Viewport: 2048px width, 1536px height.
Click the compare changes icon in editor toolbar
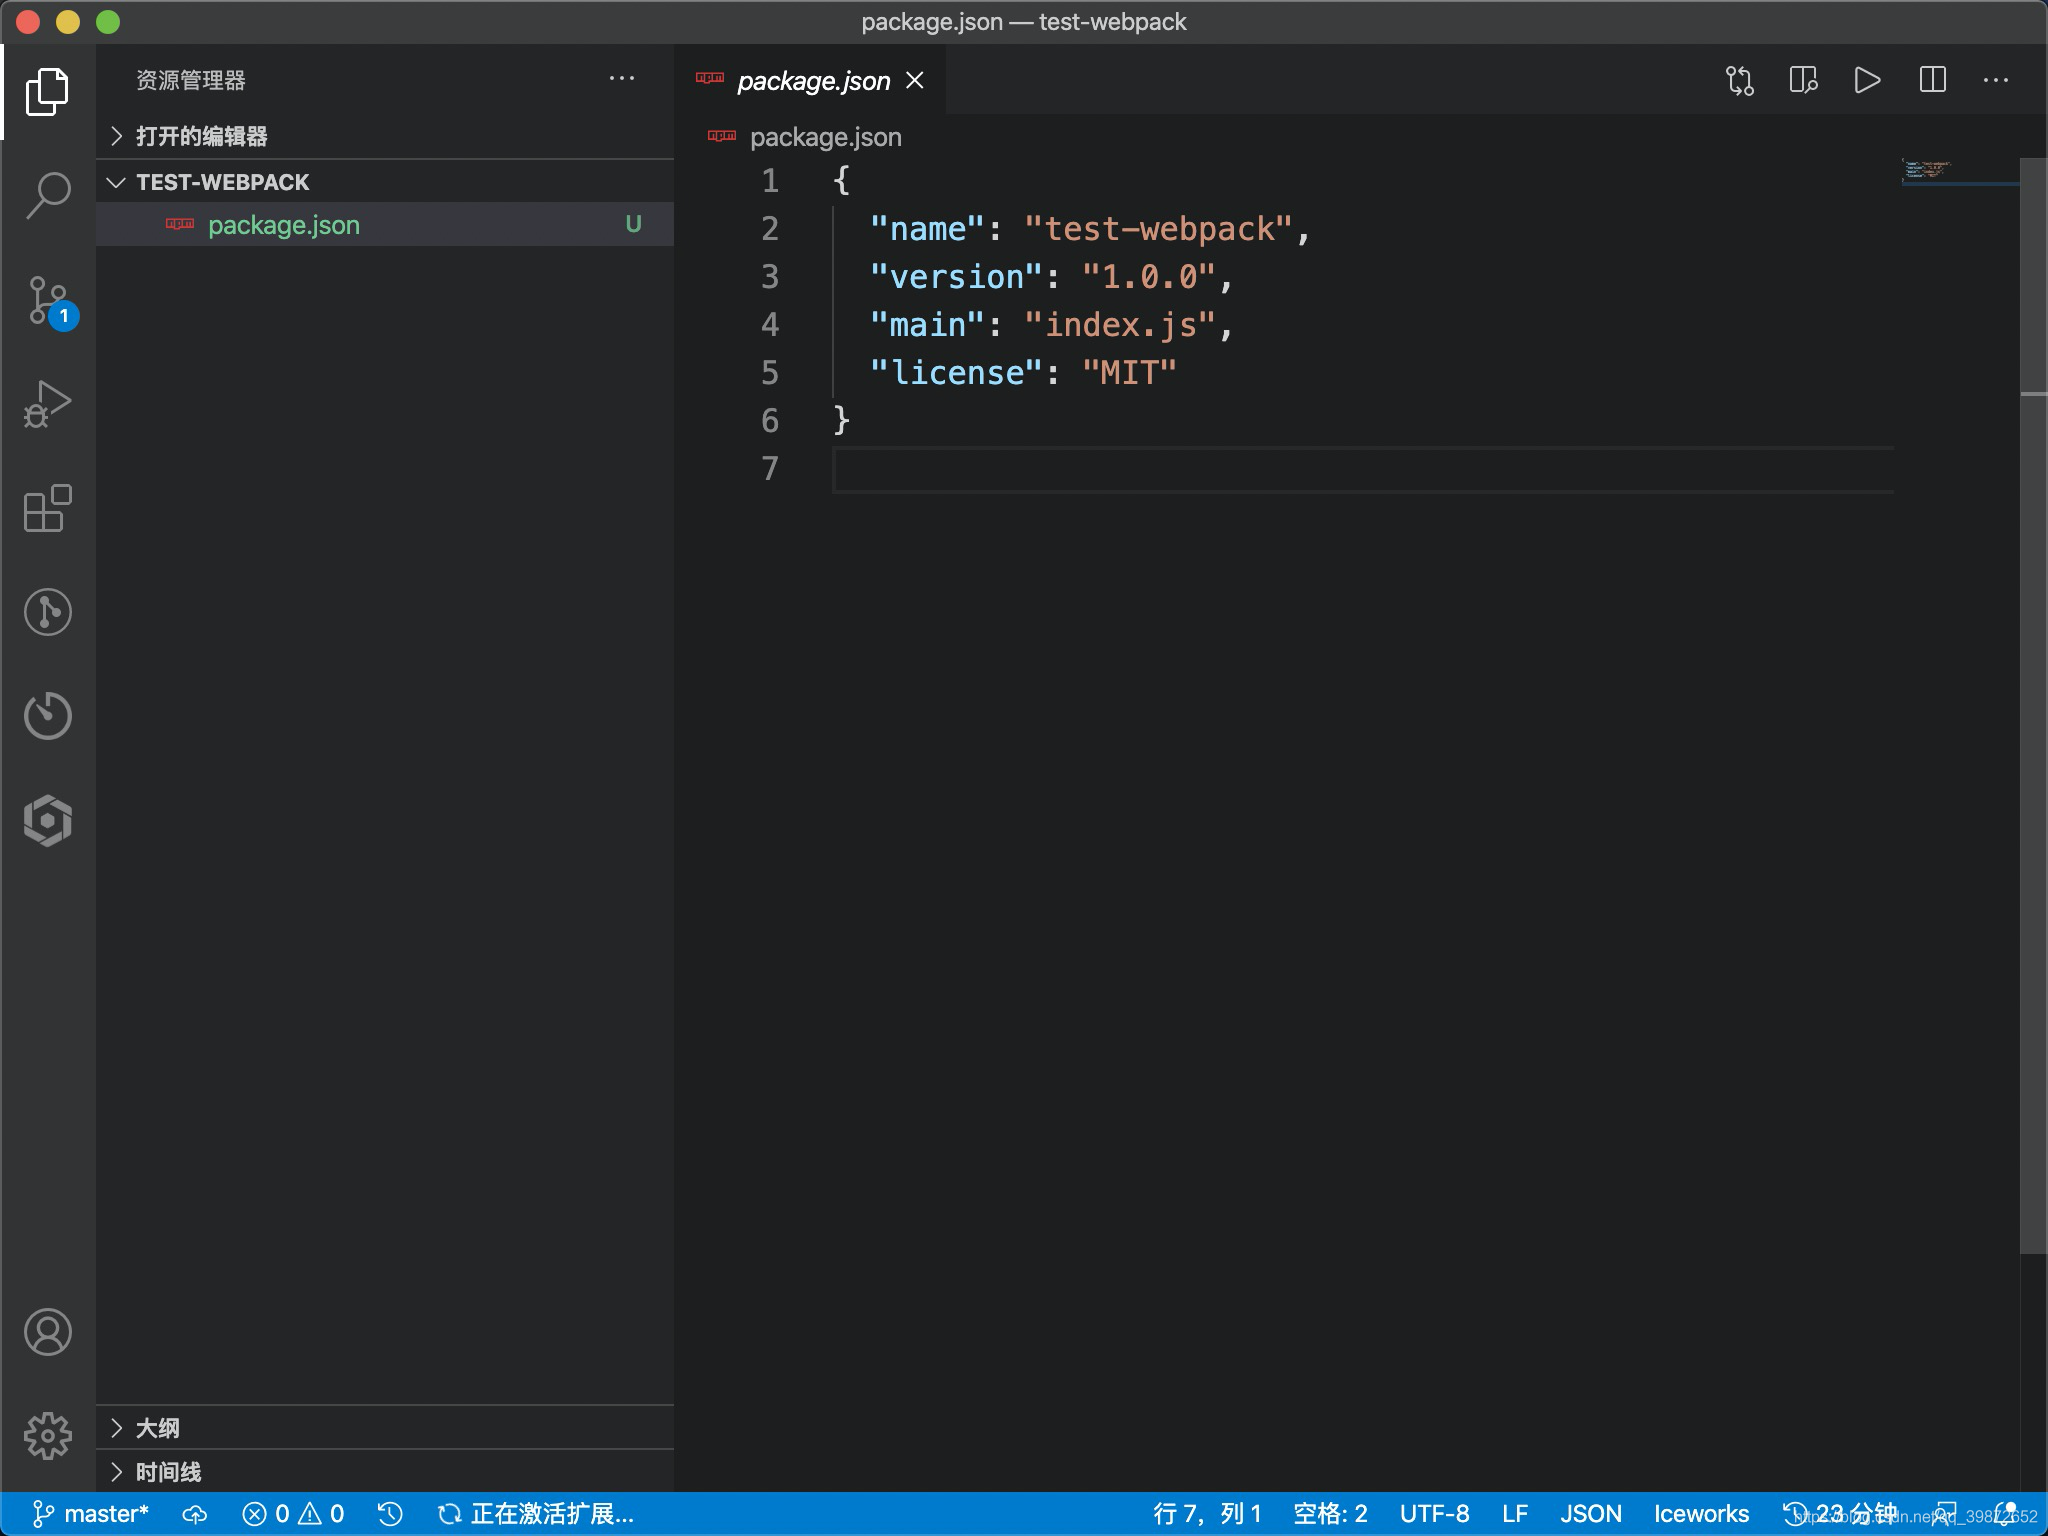[x=1740, y=80]
